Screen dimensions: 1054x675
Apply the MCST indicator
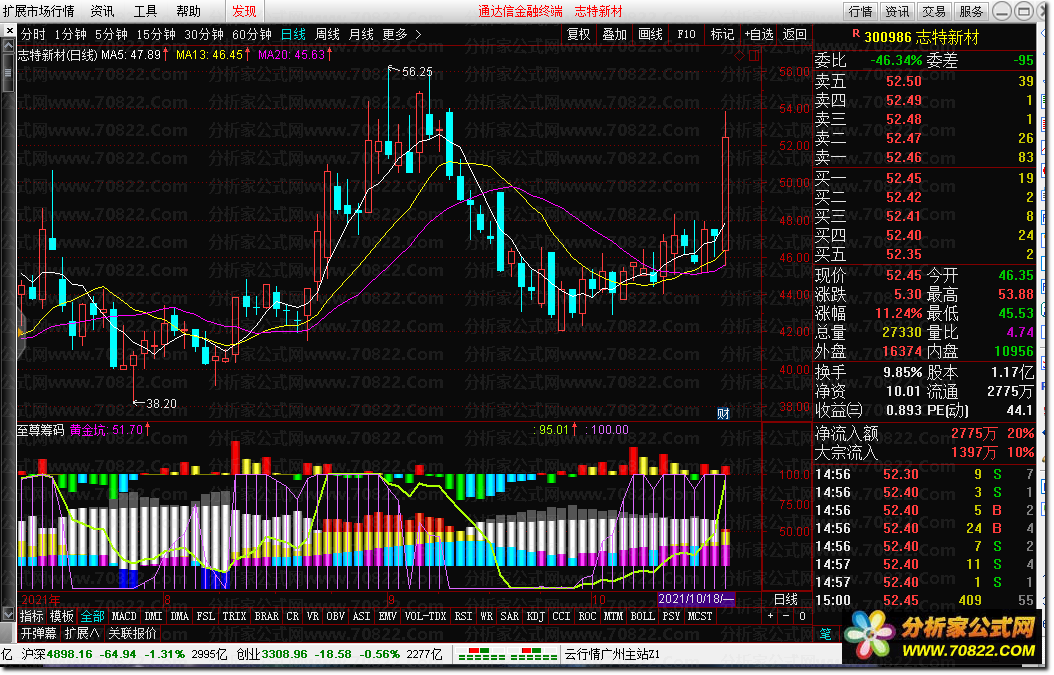[x=699, y=616]
